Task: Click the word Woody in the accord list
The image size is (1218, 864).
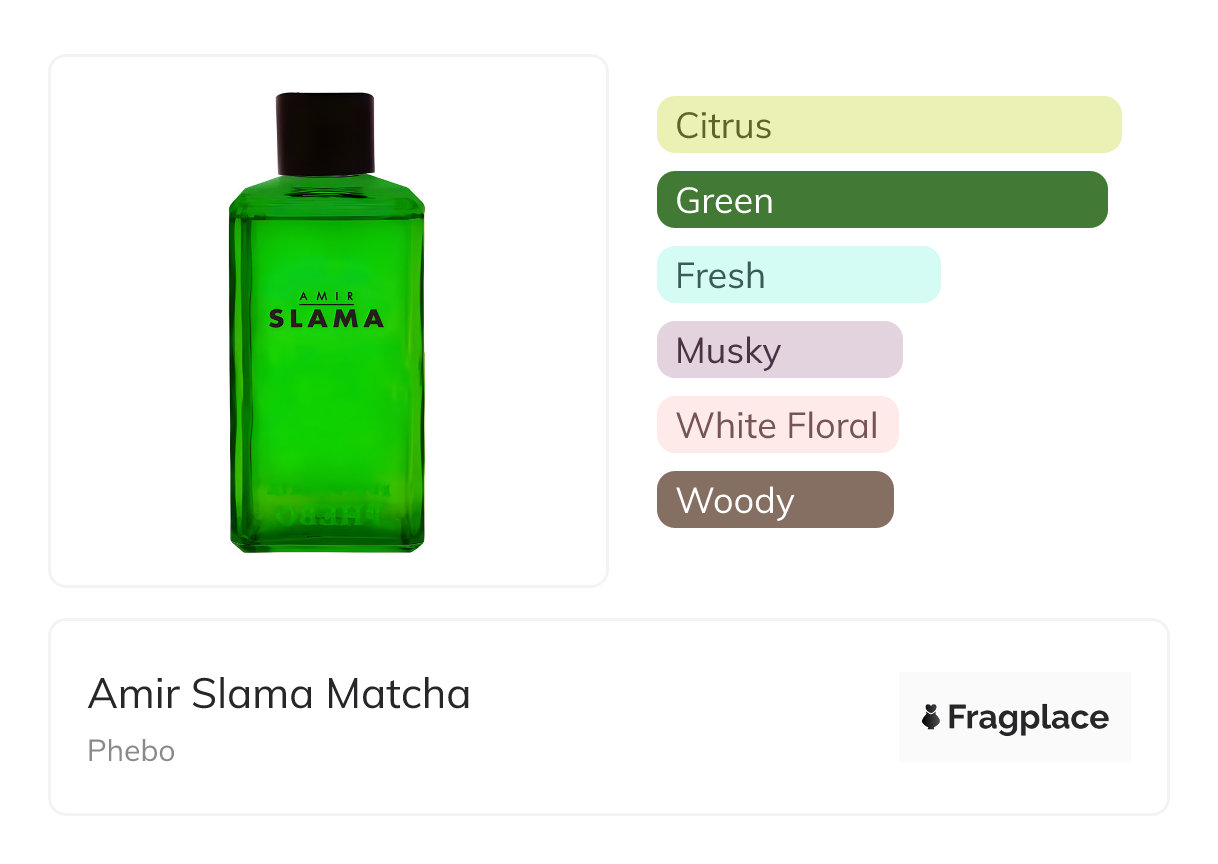Action: [x=734, y=501]
